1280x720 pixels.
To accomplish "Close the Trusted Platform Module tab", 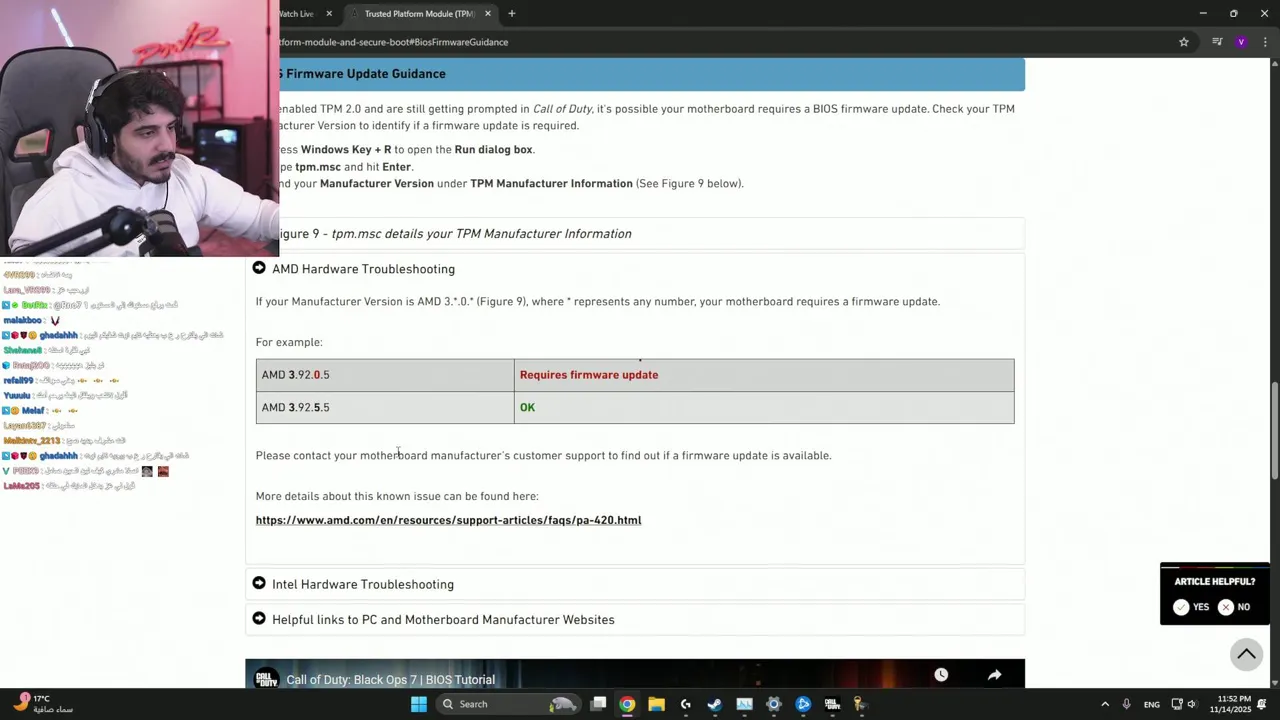I will tap(488, 14).
